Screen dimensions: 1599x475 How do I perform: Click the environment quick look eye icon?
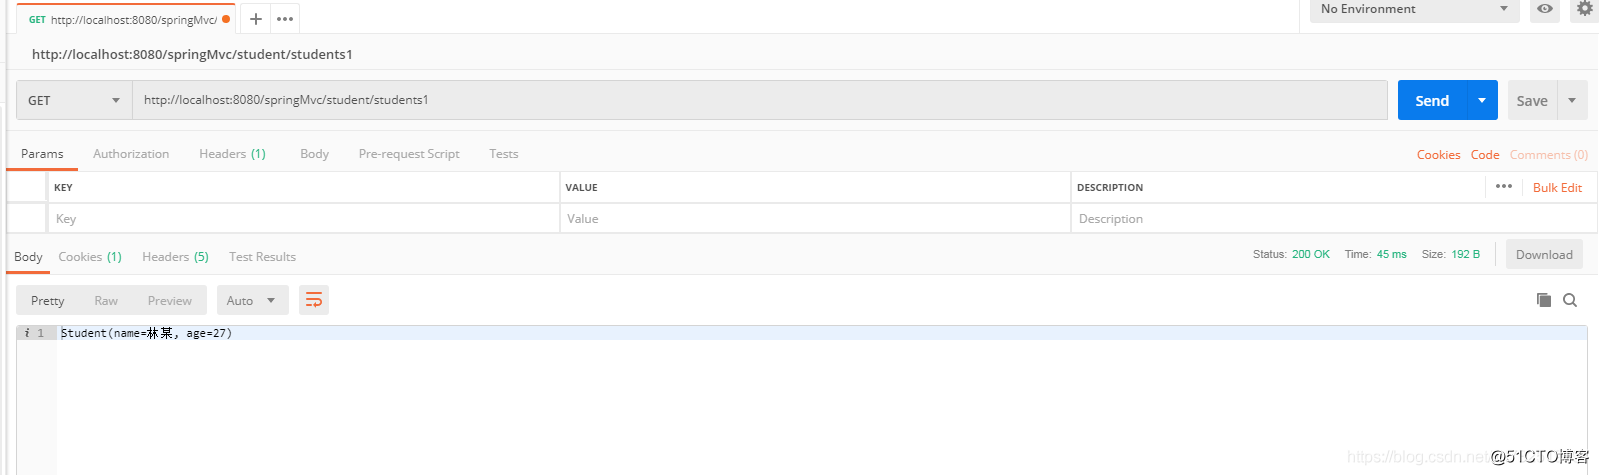(1545, 9)
